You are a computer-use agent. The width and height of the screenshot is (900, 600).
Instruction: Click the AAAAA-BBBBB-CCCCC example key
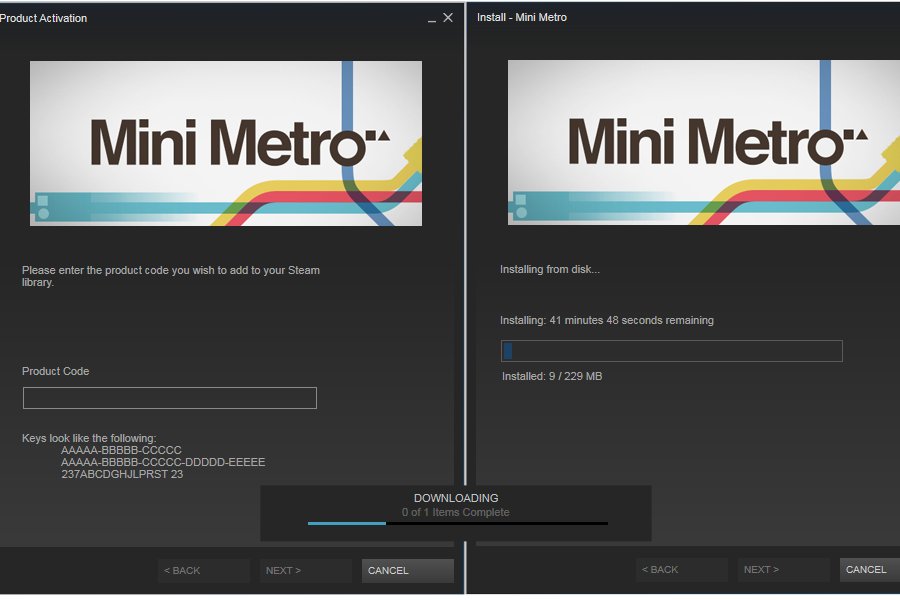pos(121,451)
